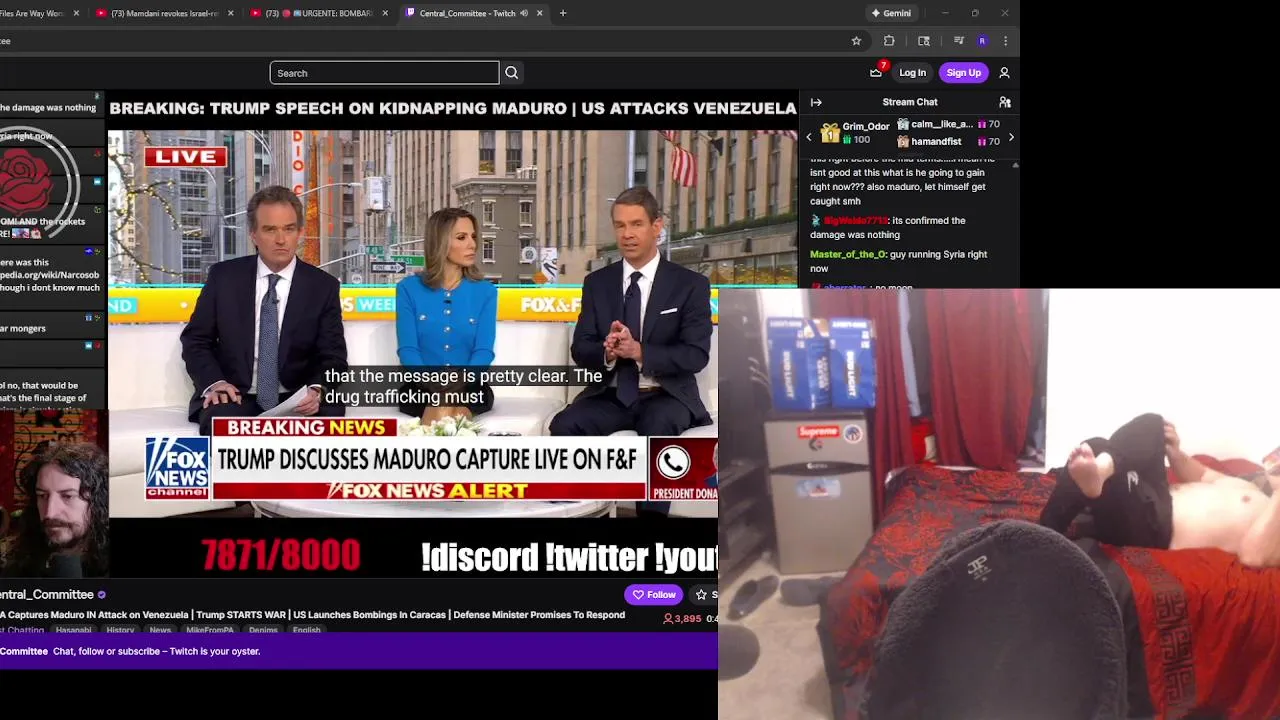The width and height of the screenshot is (1280, 720).
Task: Open the News tag
Action: point(160,630)
